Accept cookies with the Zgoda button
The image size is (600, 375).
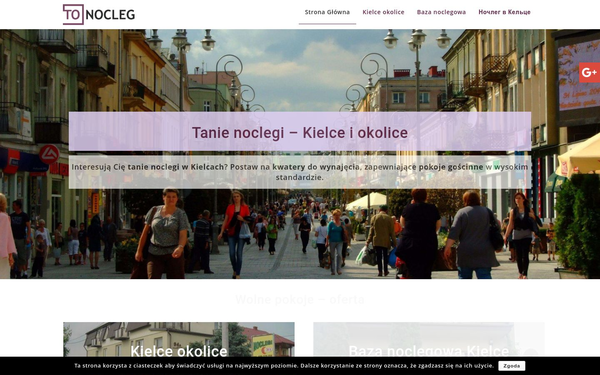[512, 366]
